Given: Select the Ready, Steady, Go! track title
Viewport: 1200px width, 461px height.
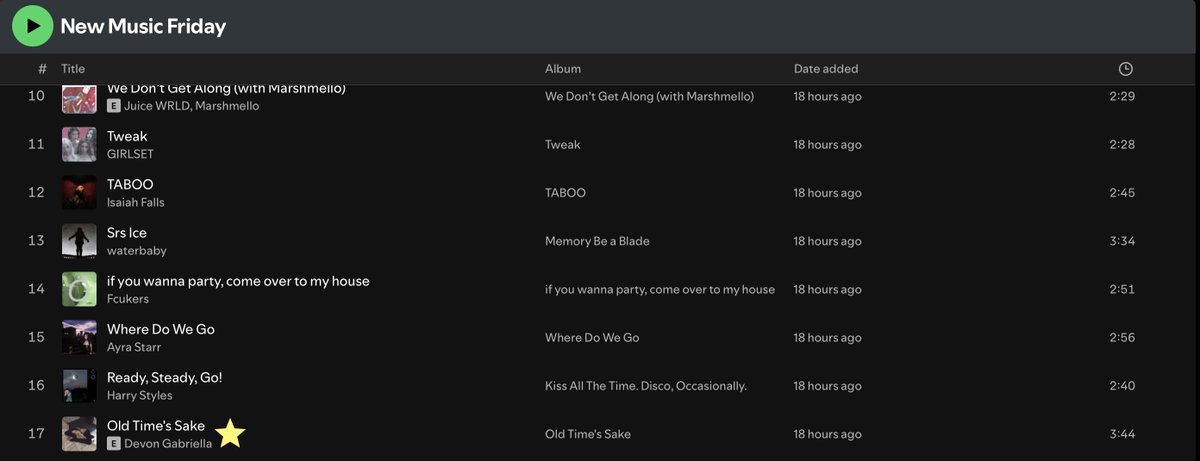Looking at the screenshot, I should click(x=165, y=377).
